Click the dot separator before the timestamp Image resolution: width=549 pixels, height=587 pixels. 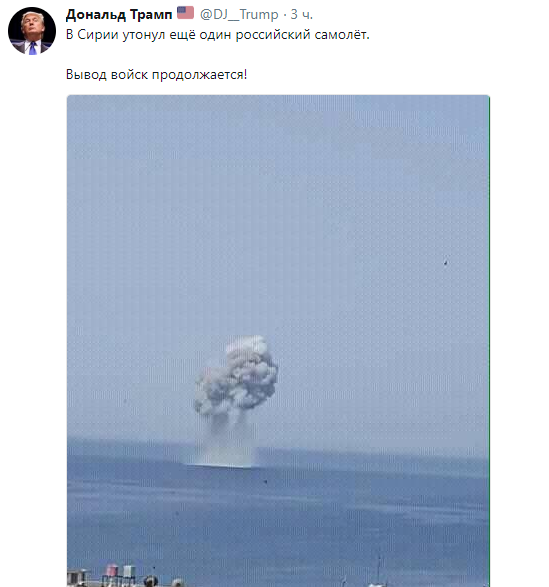(x=285, y=15)
